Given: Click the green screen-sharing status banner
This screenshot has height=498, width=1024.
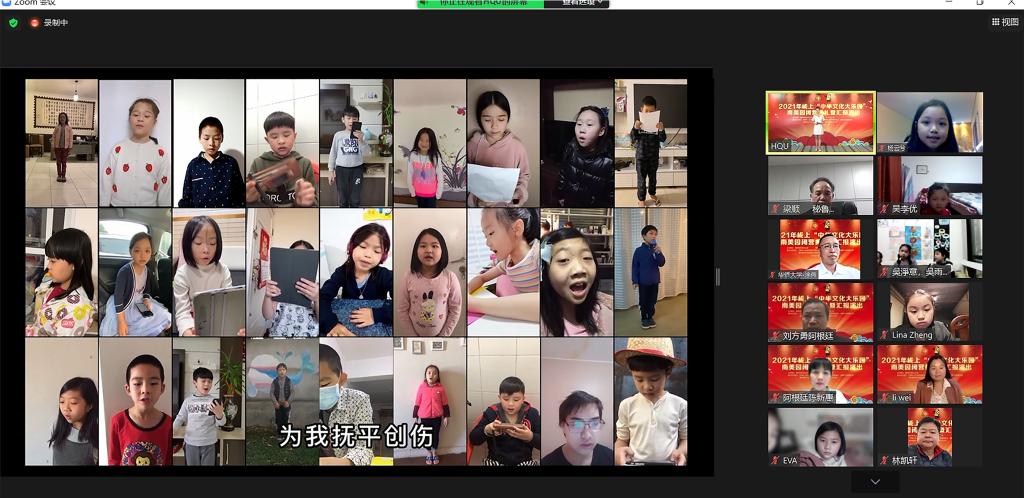Looking at the screenshot, I should 480,3.
